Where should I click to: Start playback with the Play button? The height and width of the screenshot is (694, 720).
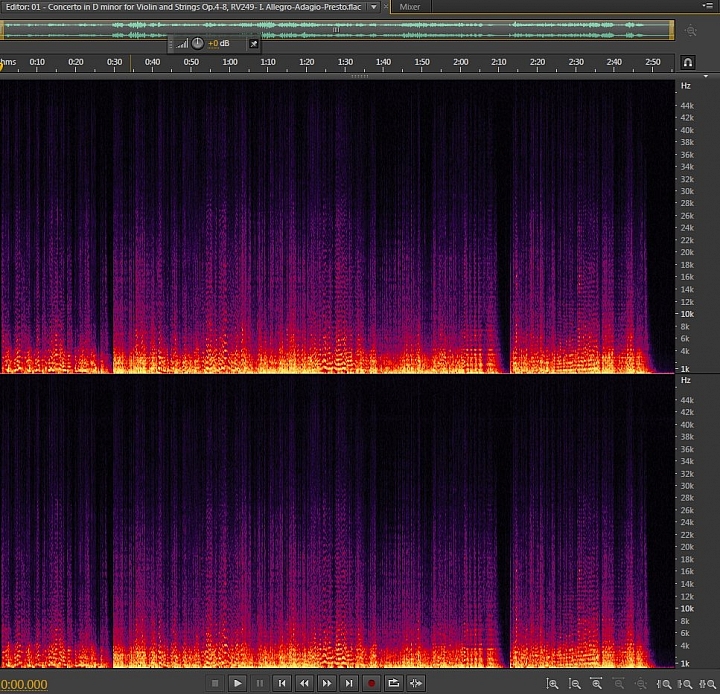point(237,683)
